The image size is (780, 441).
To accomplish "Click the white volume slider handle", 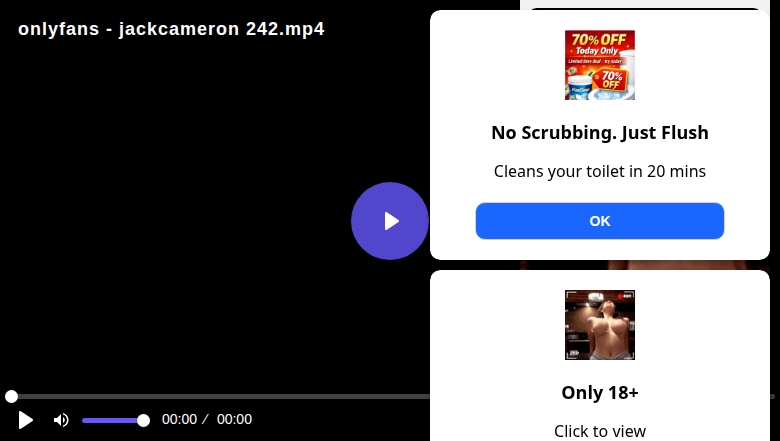I will [143, 421].
